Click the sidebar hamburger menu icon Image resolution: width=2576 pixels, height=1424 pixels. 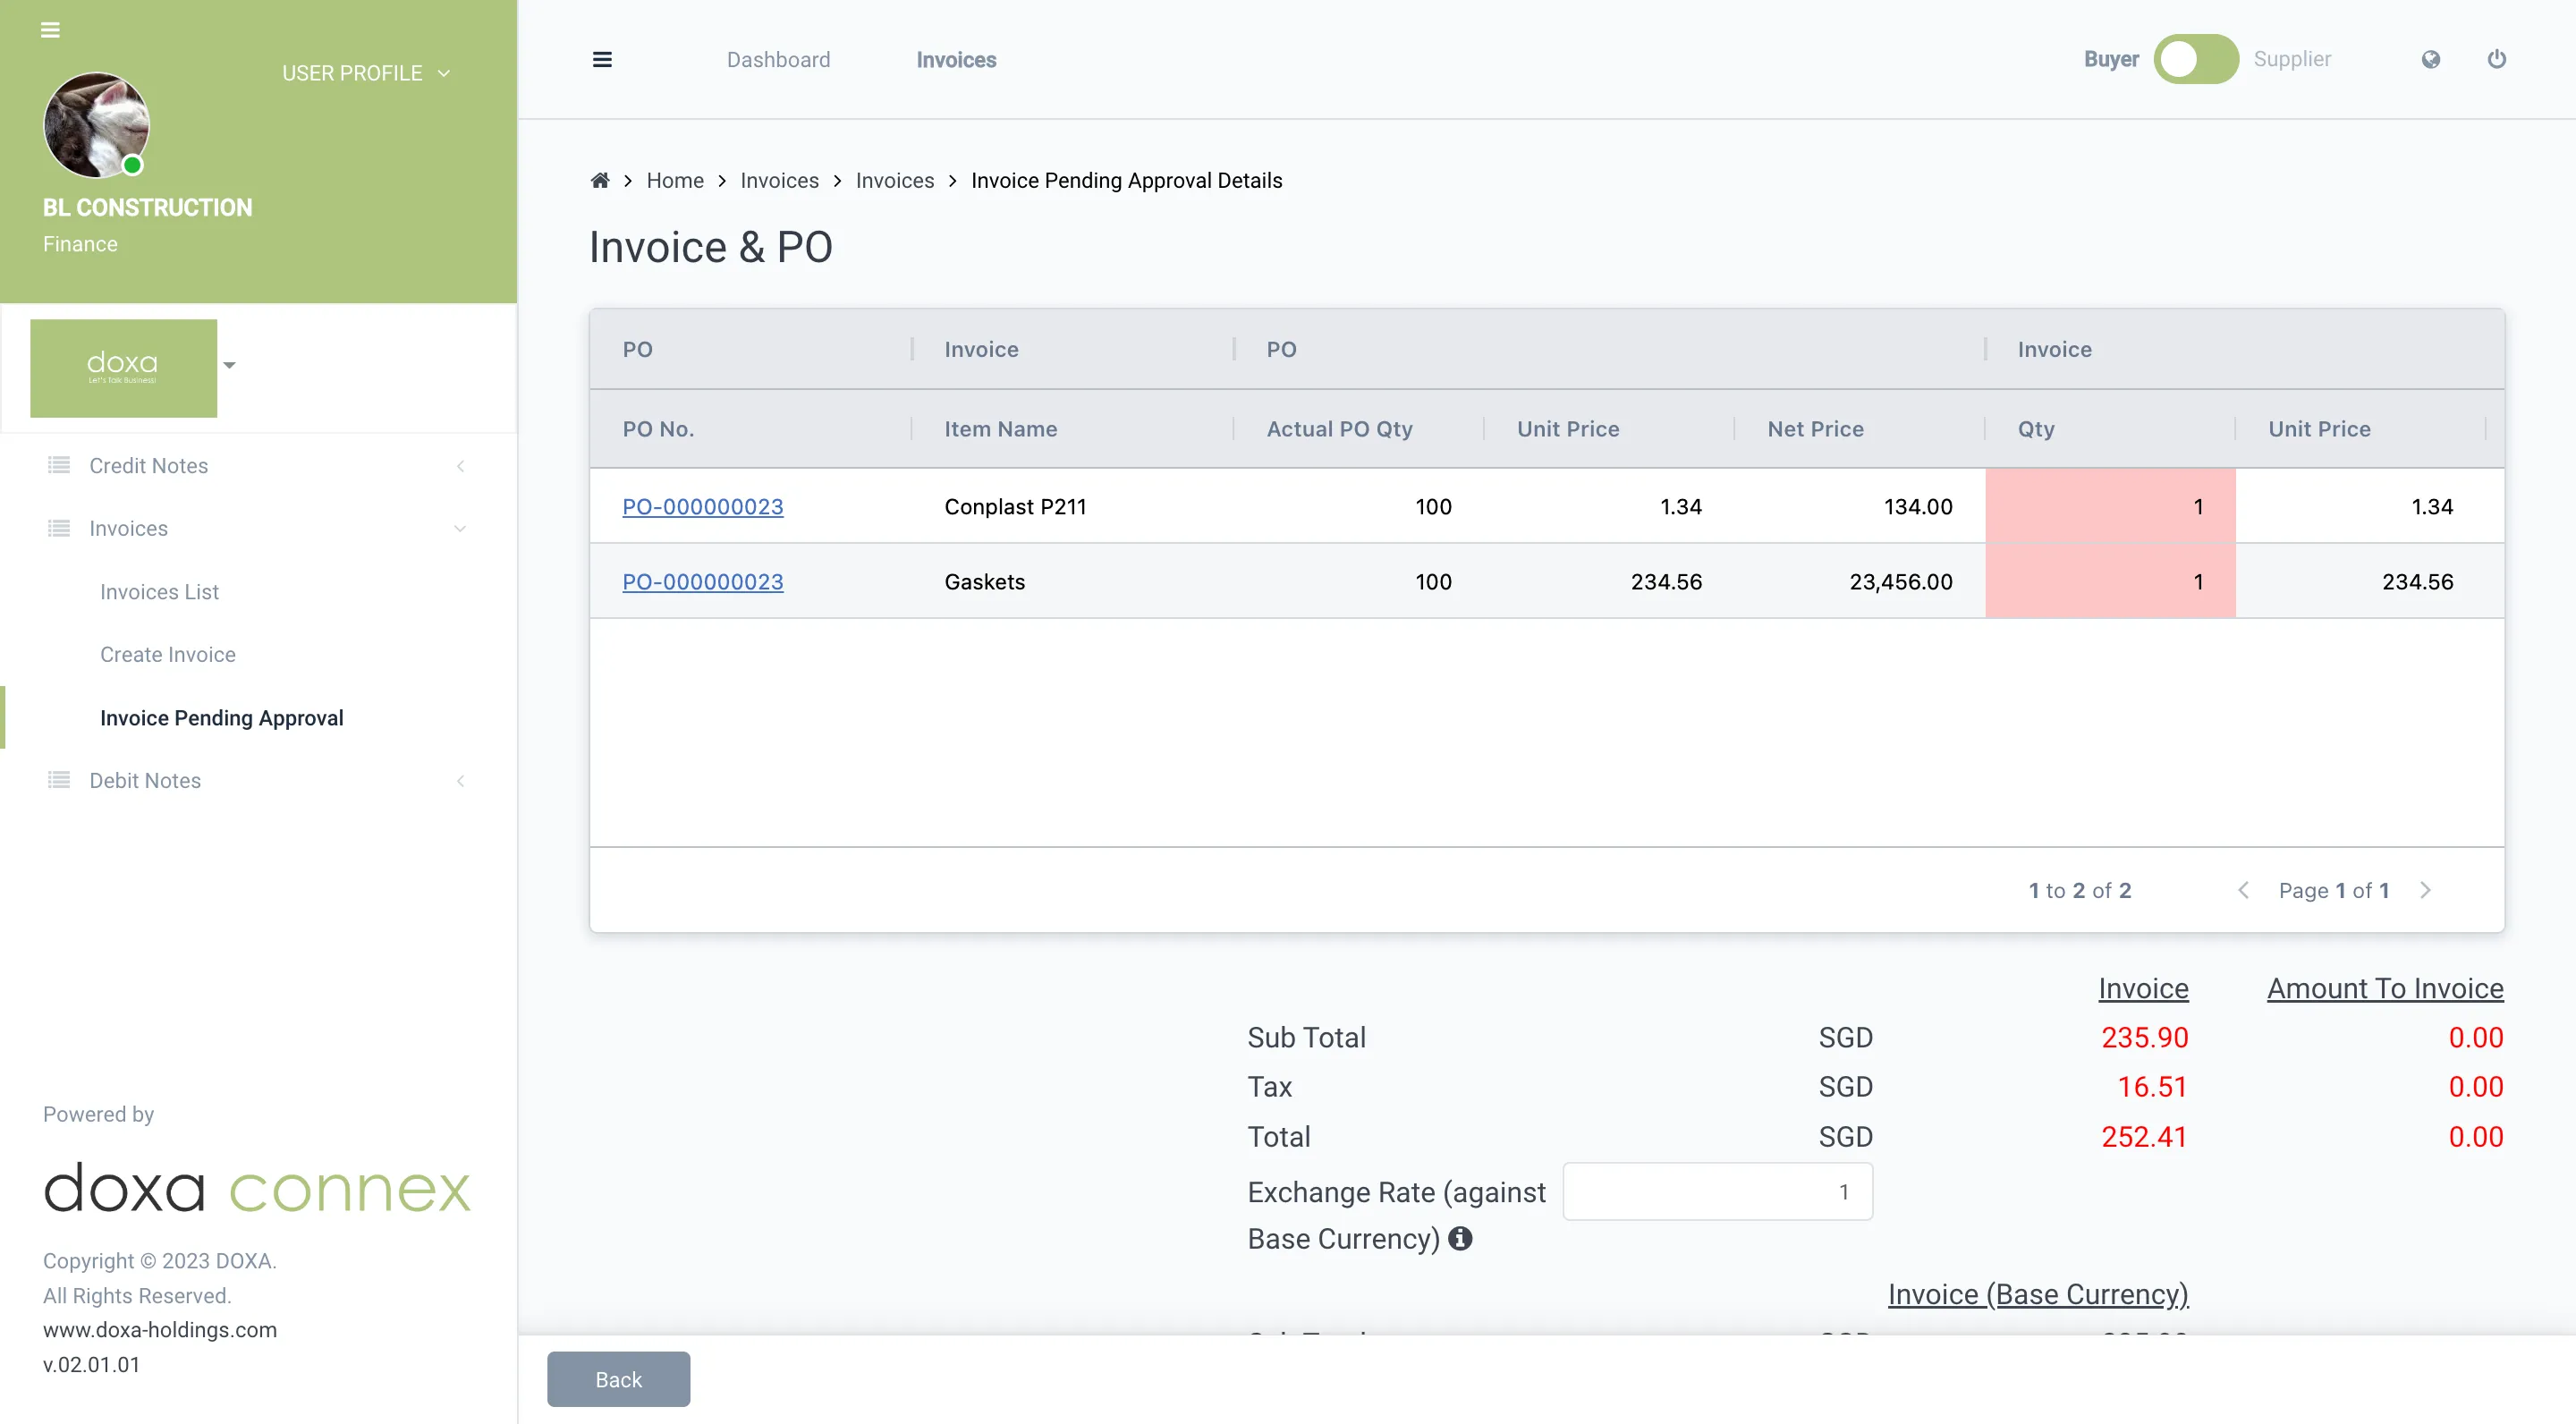pyautogui.click(x=50, y=30)
